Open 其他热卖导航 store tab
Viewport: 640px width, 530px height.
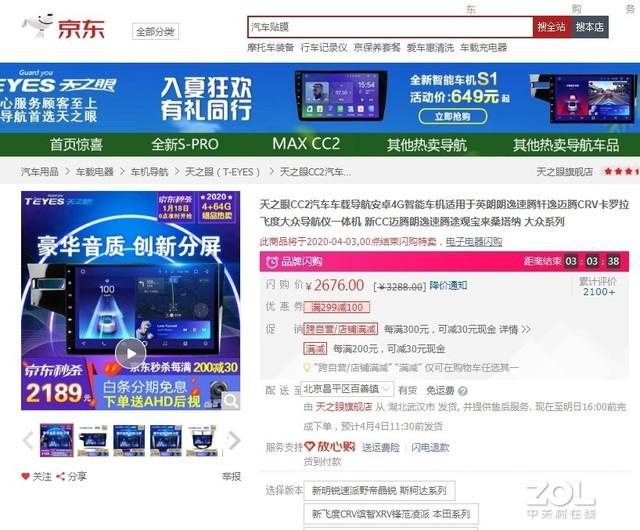tap(427, 145)
